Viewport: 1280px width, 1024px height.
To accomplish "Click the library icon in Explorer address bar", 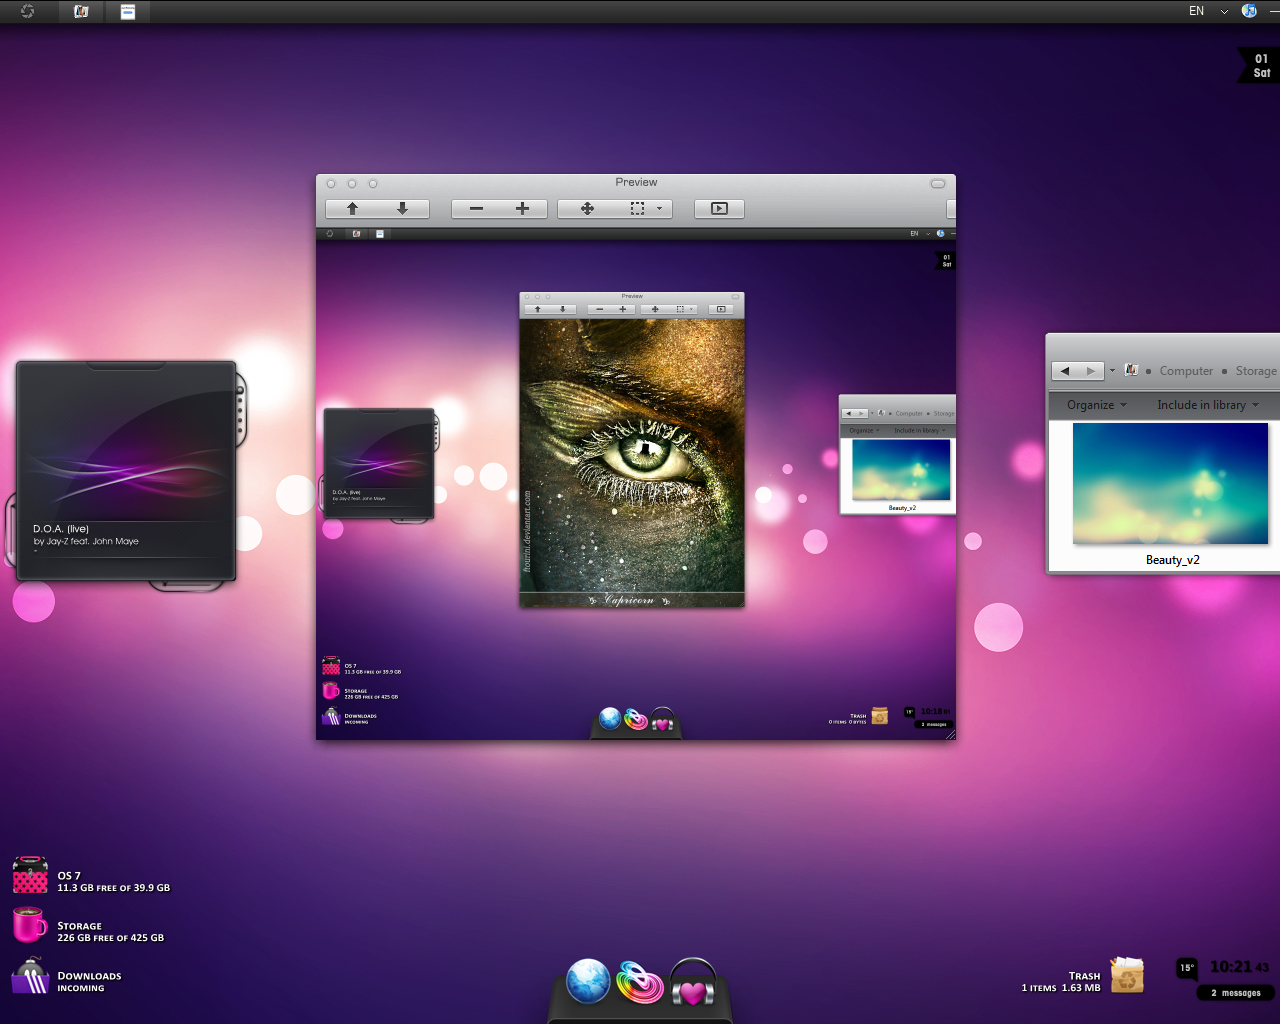I will (x=1131, y=370).
